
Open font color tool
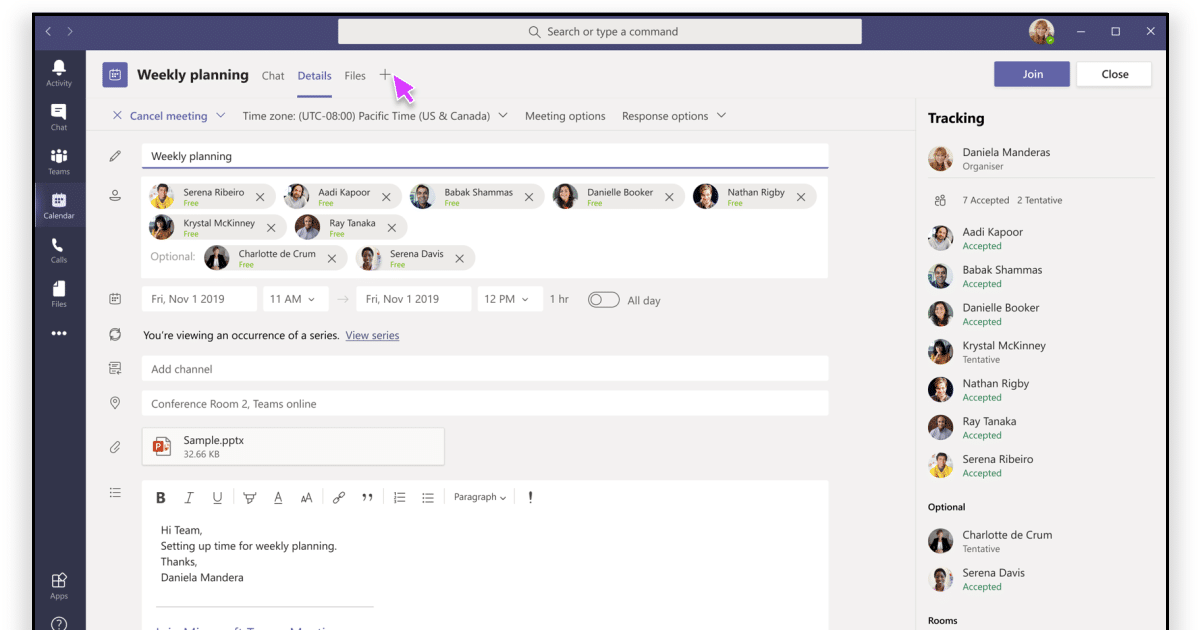pyautogui.click(x=278, y=498)
